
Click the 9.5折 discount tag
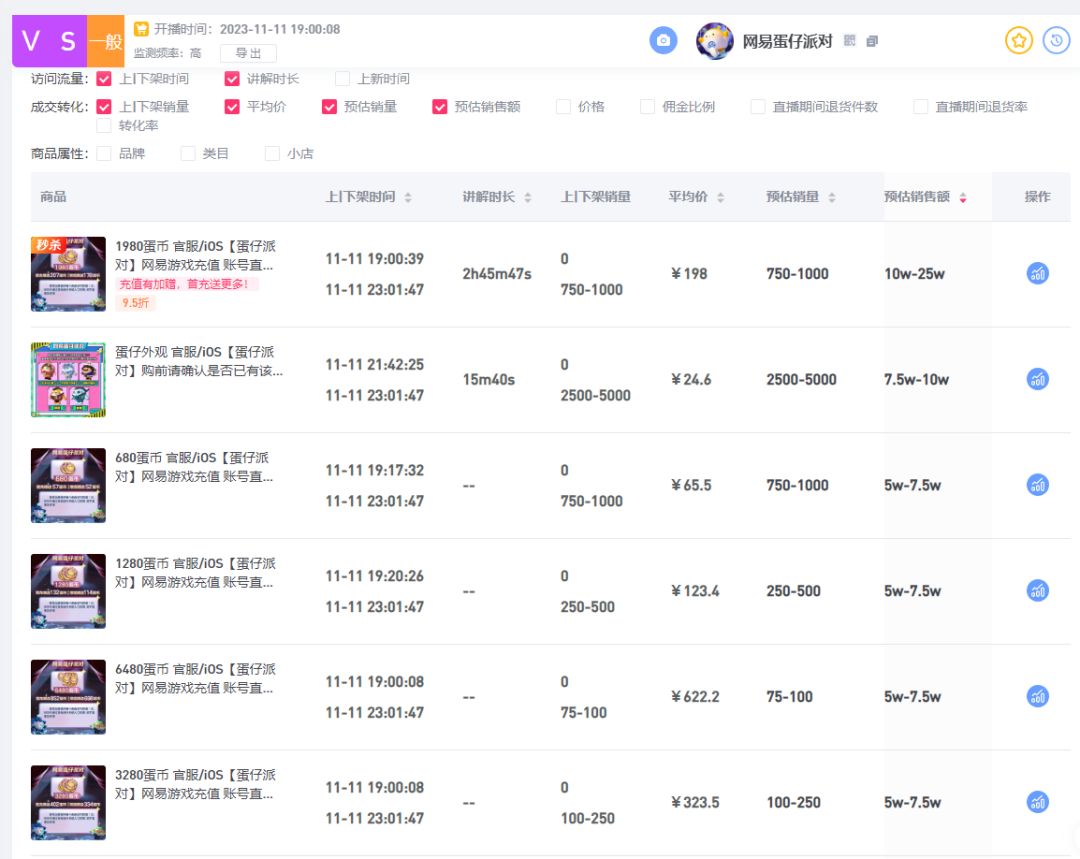[136, 303]
